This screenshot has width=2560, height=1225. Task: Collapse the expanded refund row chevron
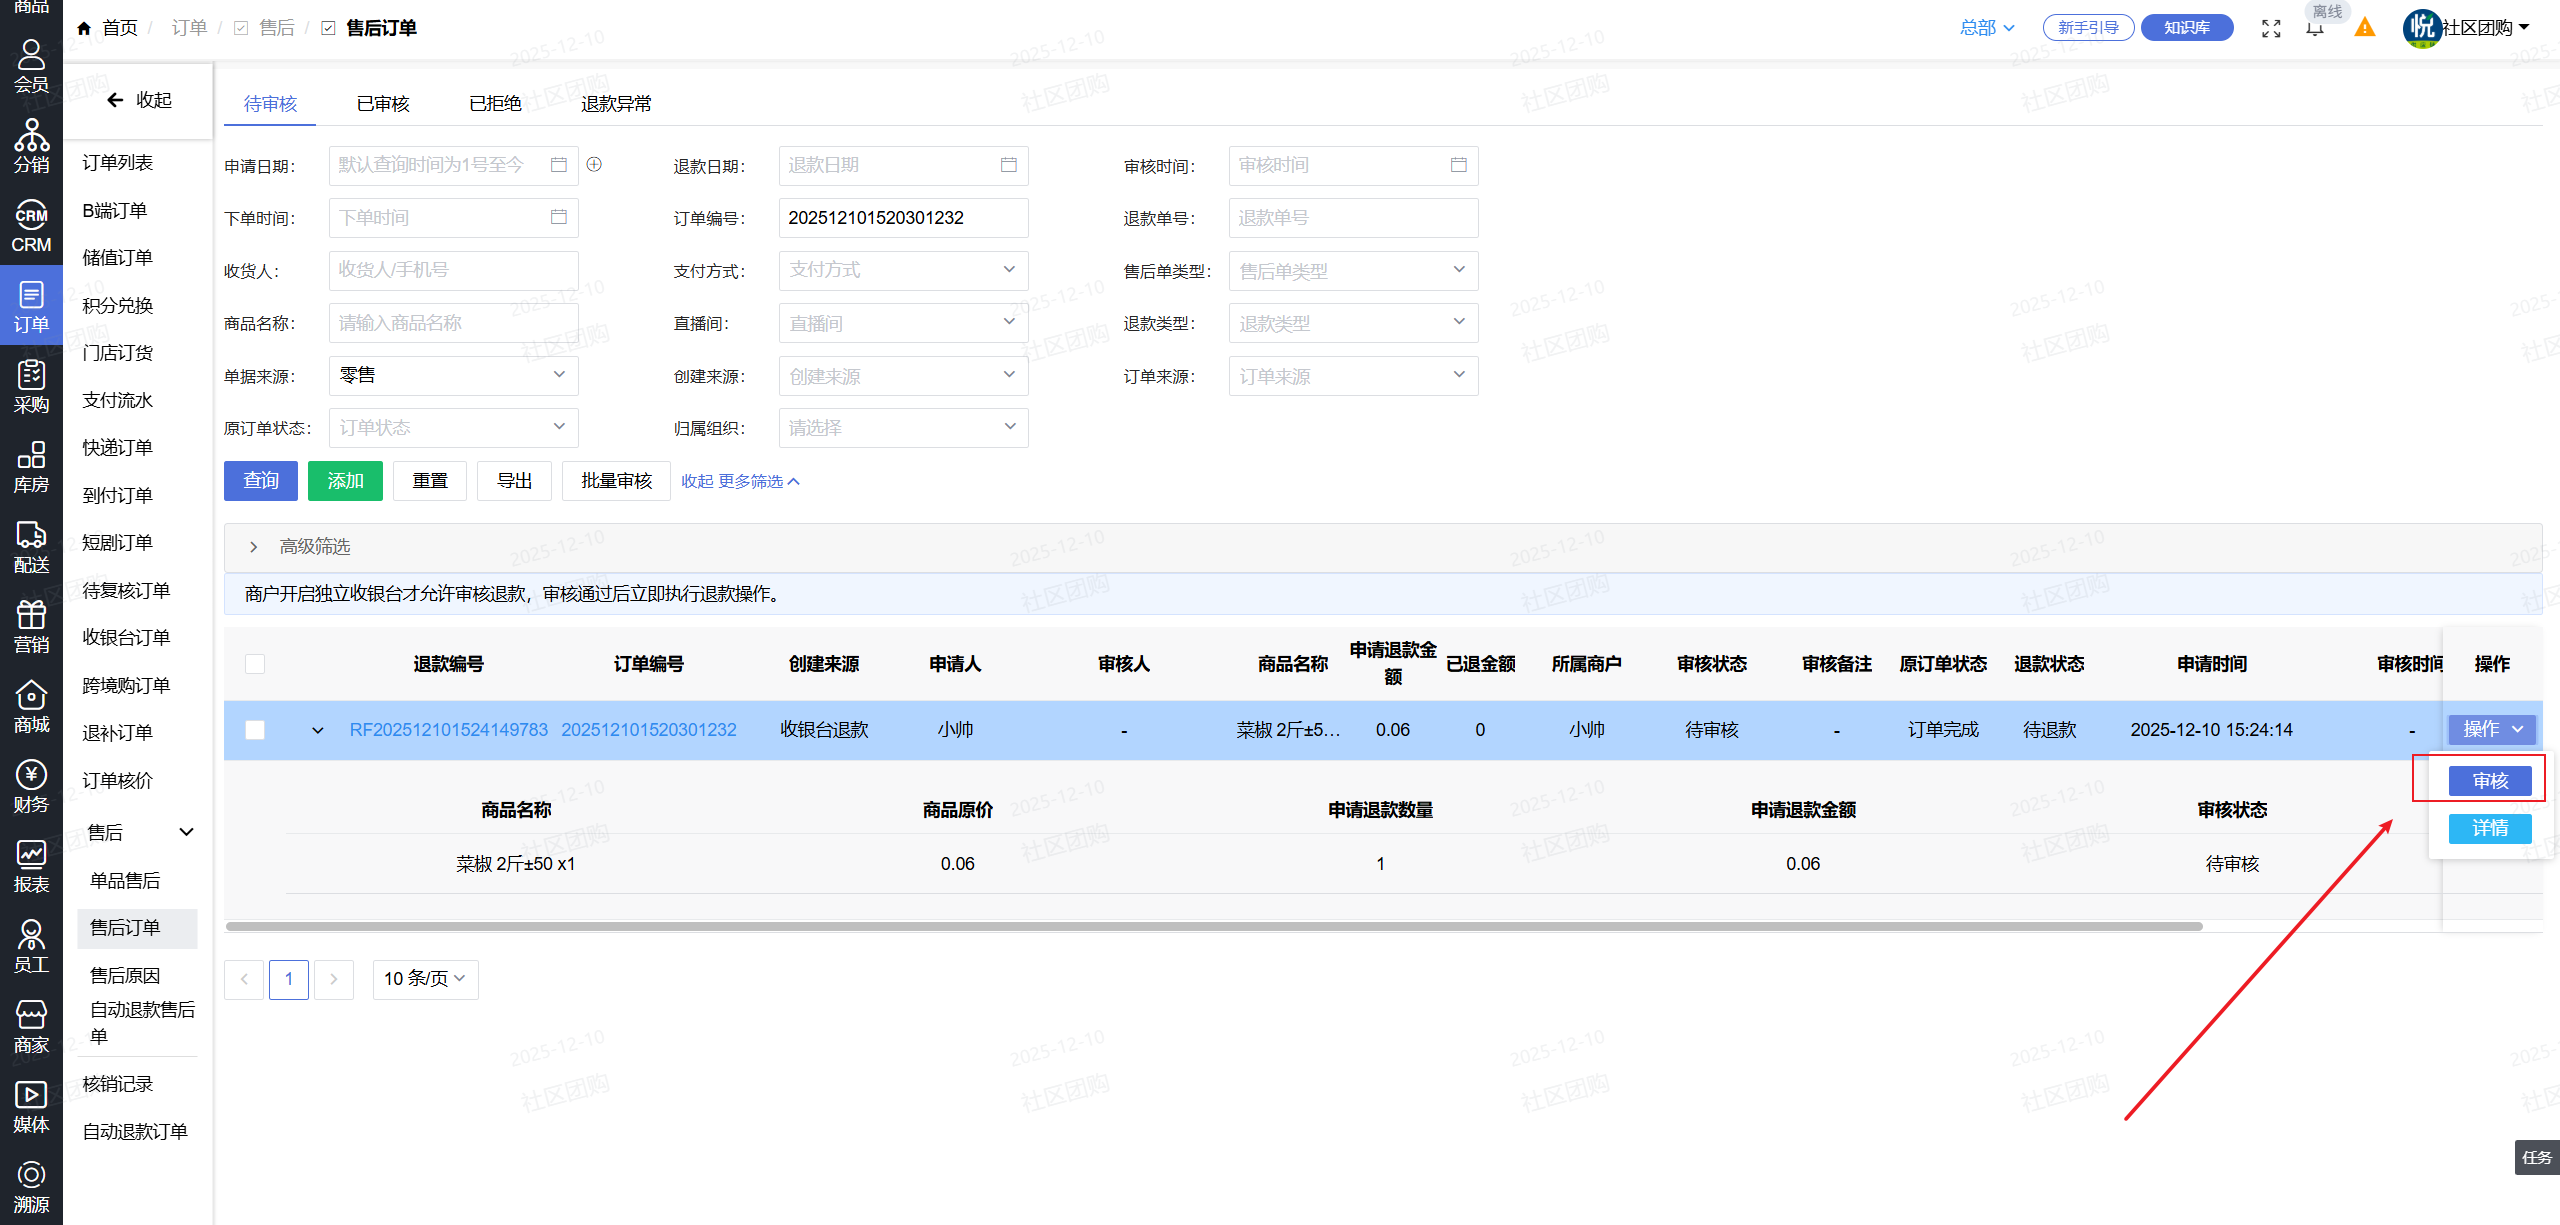click(x=317, y=730)
